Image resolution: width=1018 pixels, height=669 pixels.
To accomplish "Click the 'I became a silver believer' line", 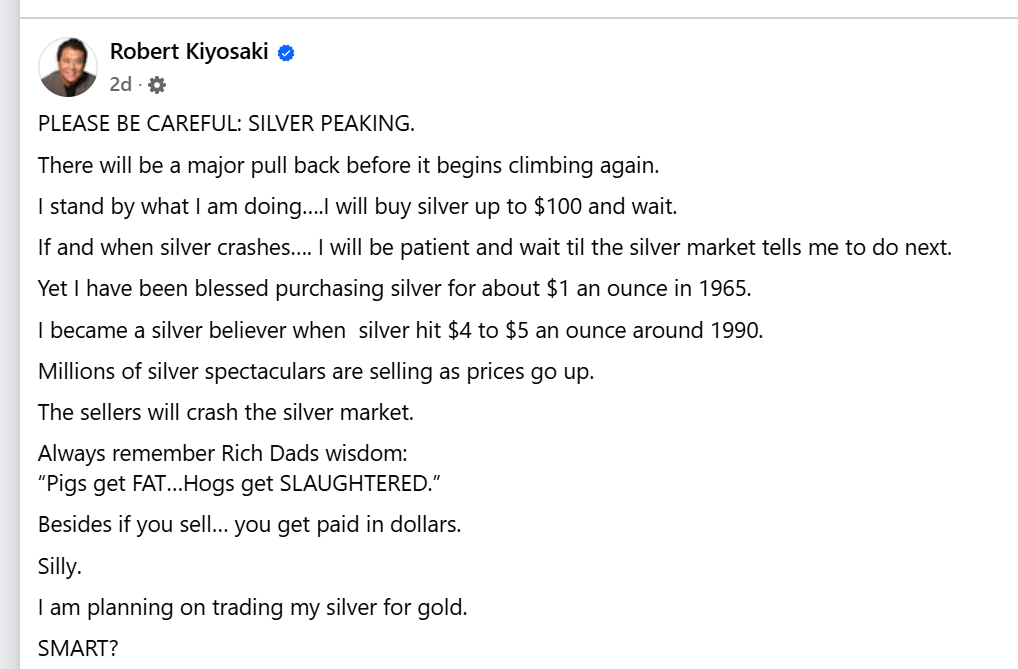I will [x=400, y=330].
